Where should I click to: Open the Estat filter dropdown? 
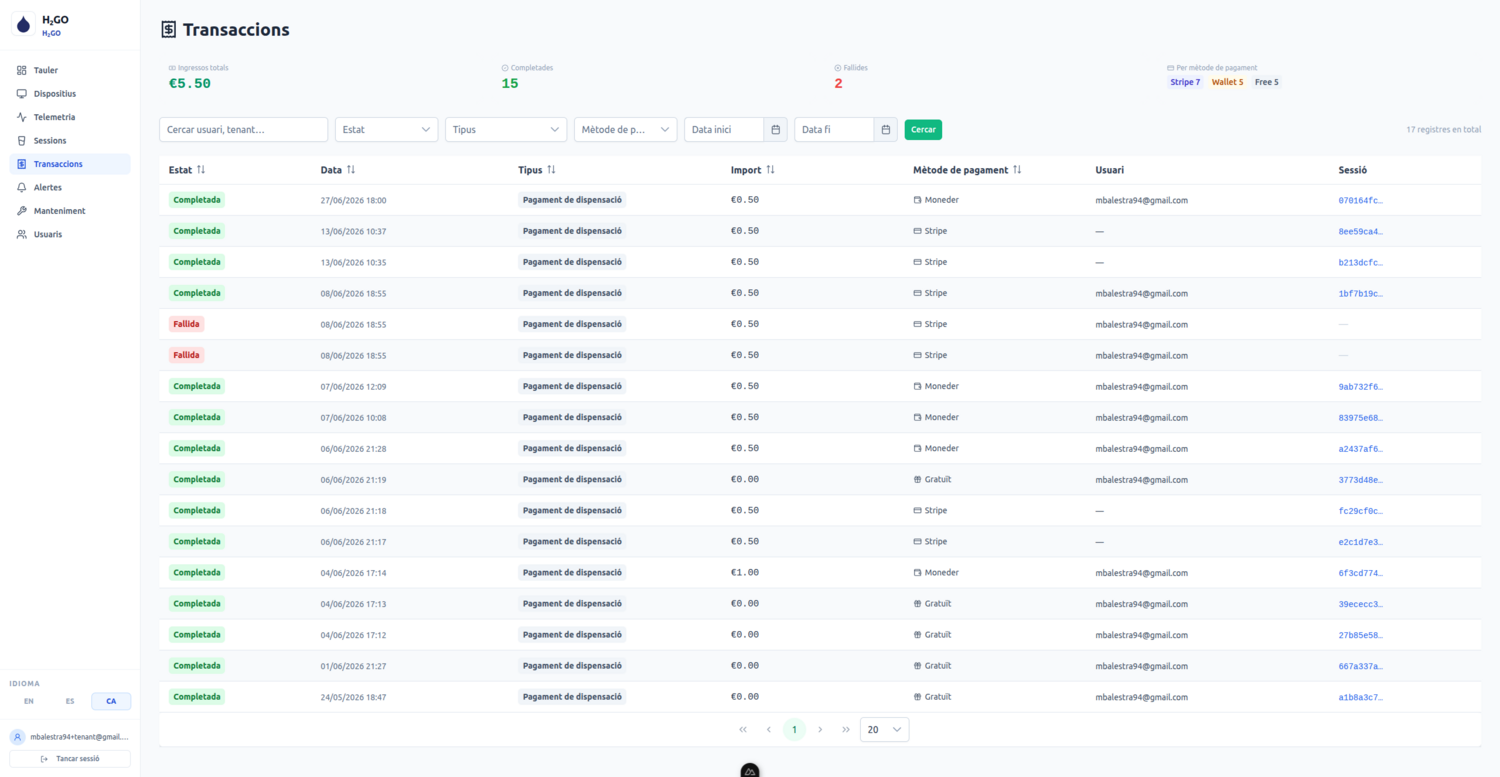click(x=386, y=130)
